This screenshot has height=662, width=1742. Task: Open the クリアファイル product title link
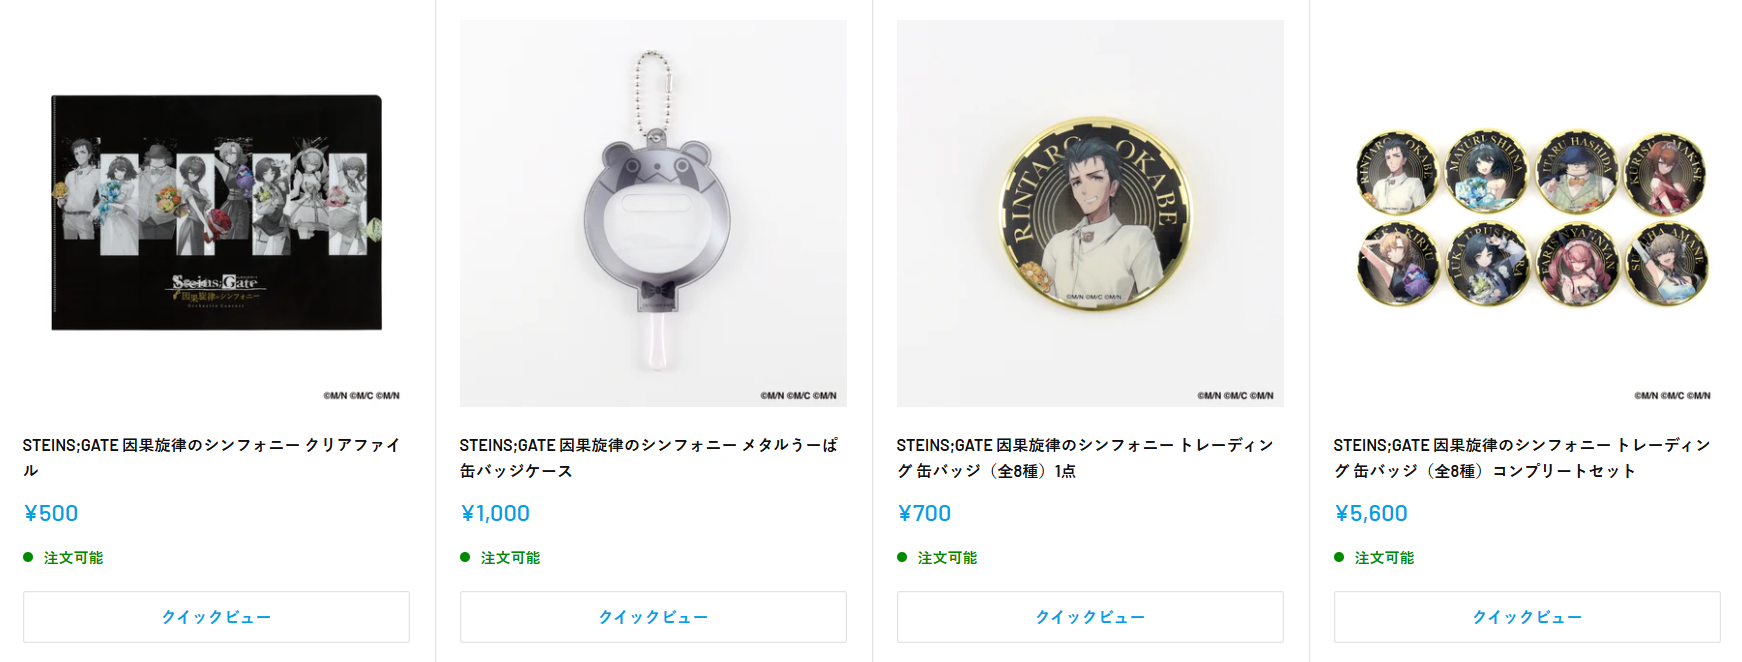[212, 457]
